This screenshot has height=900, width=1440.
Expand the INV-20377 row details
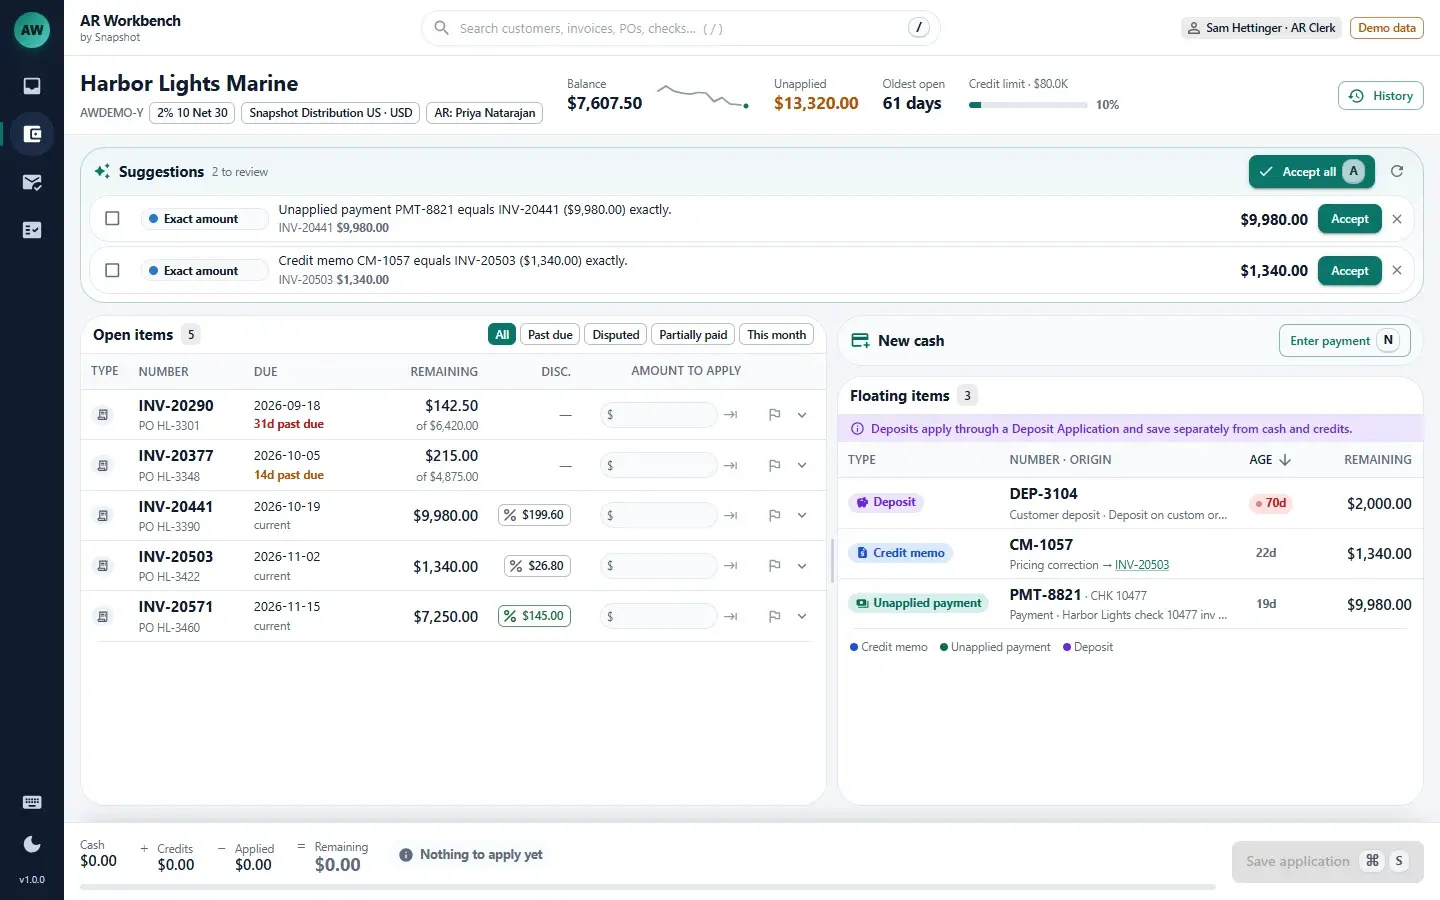pyautogui.click(x=802, y=465)
